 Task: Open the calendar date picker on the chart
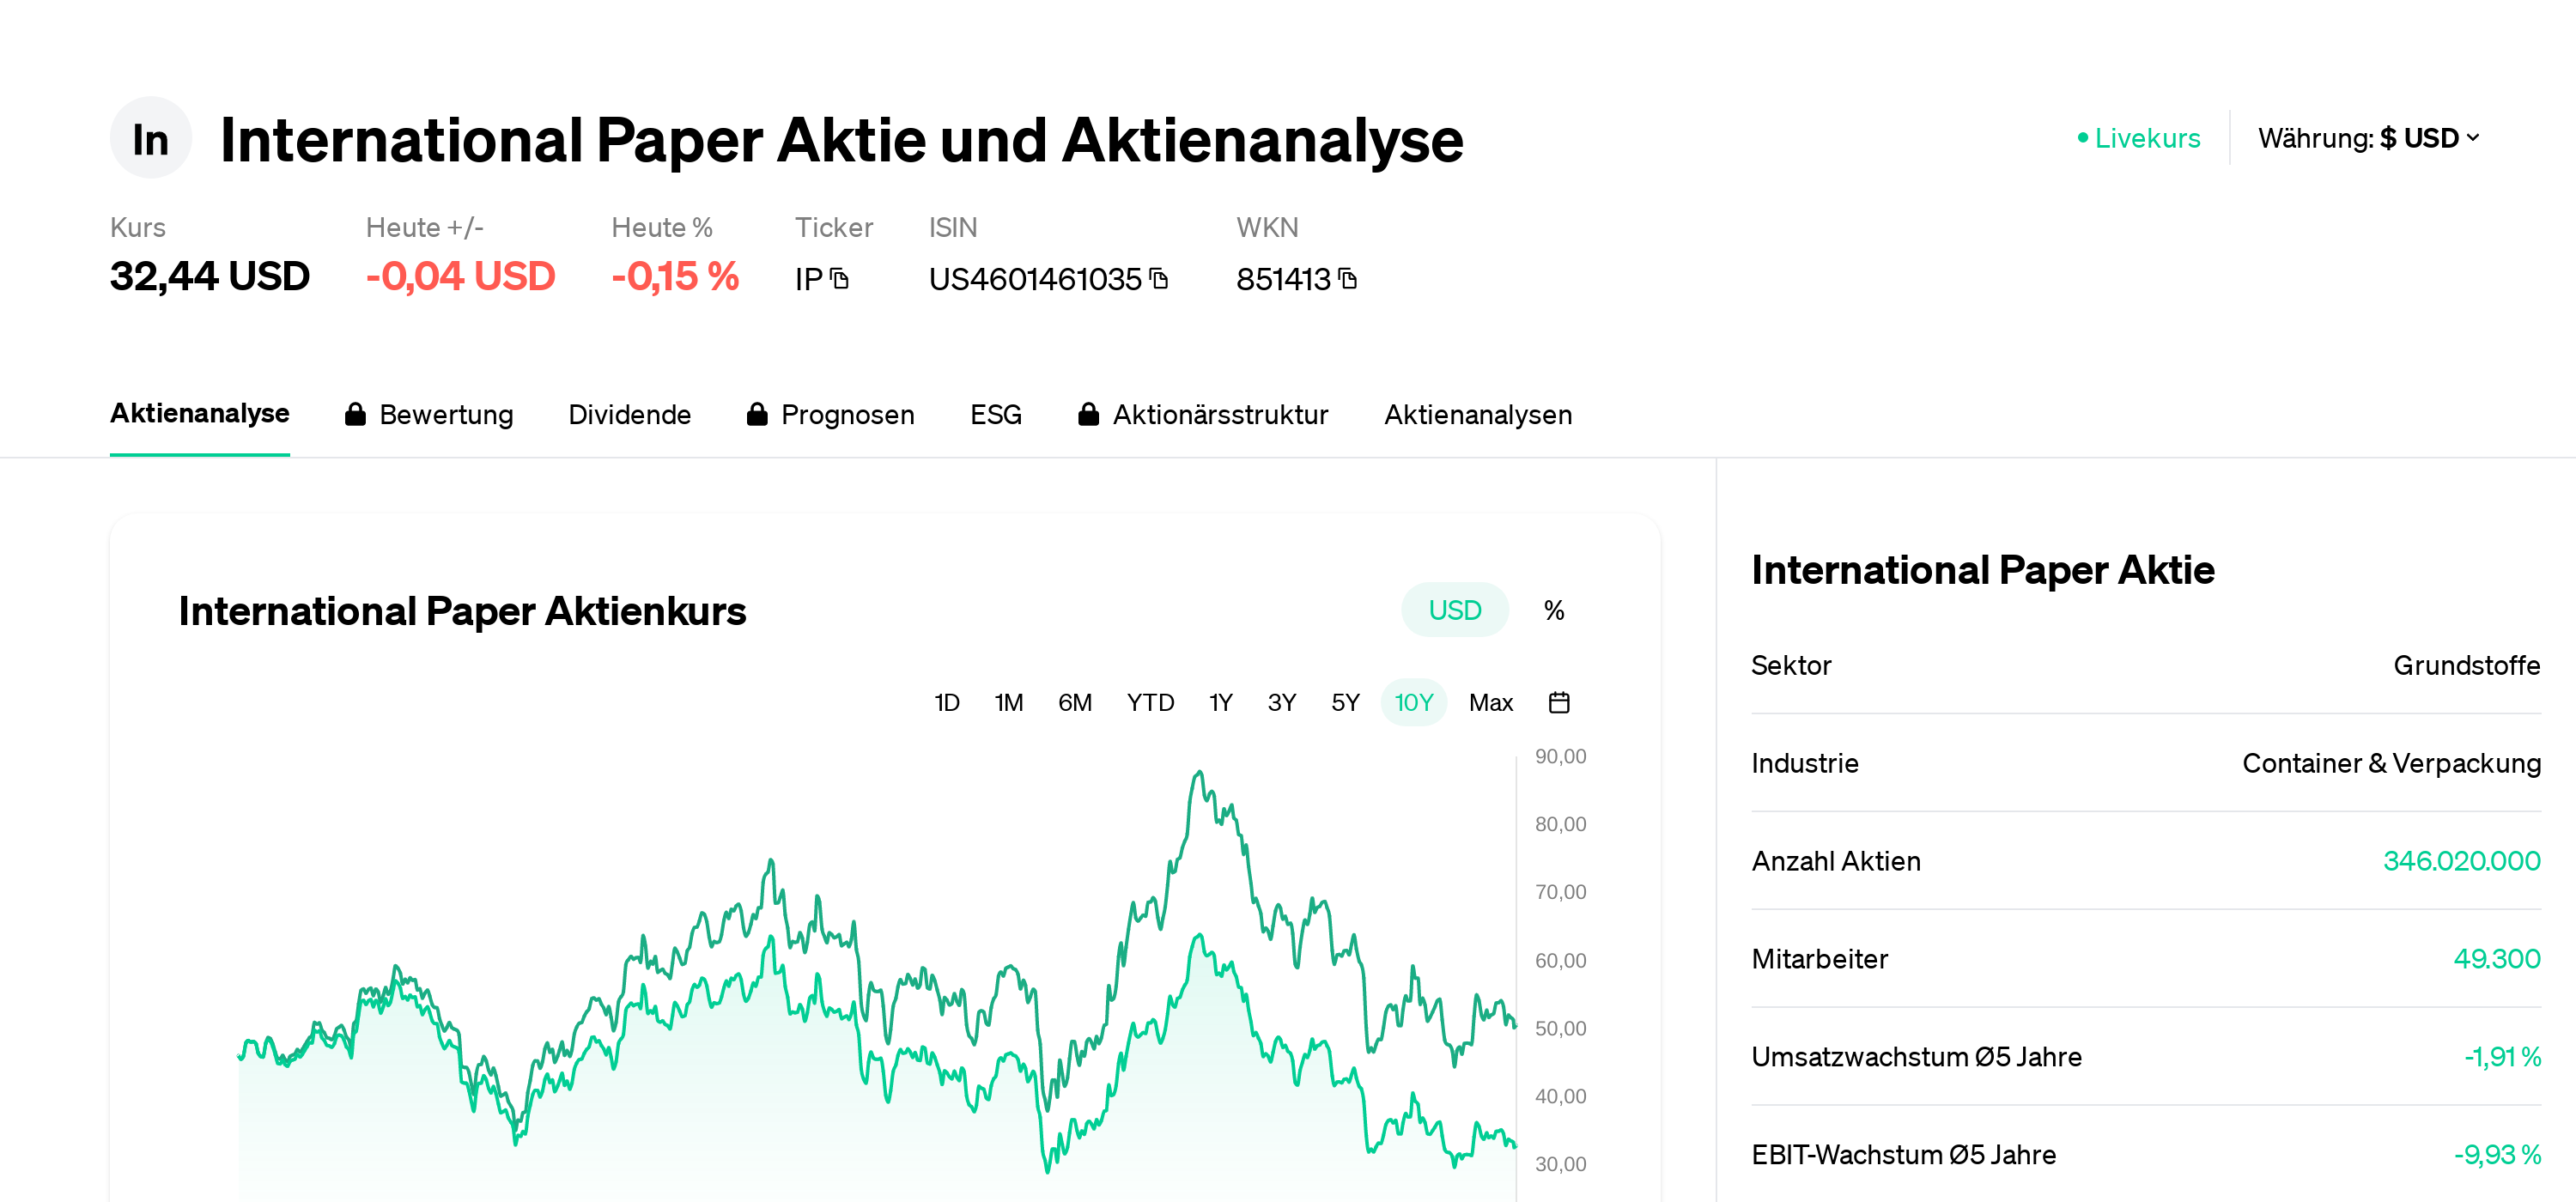click(x=1560, y=702)
